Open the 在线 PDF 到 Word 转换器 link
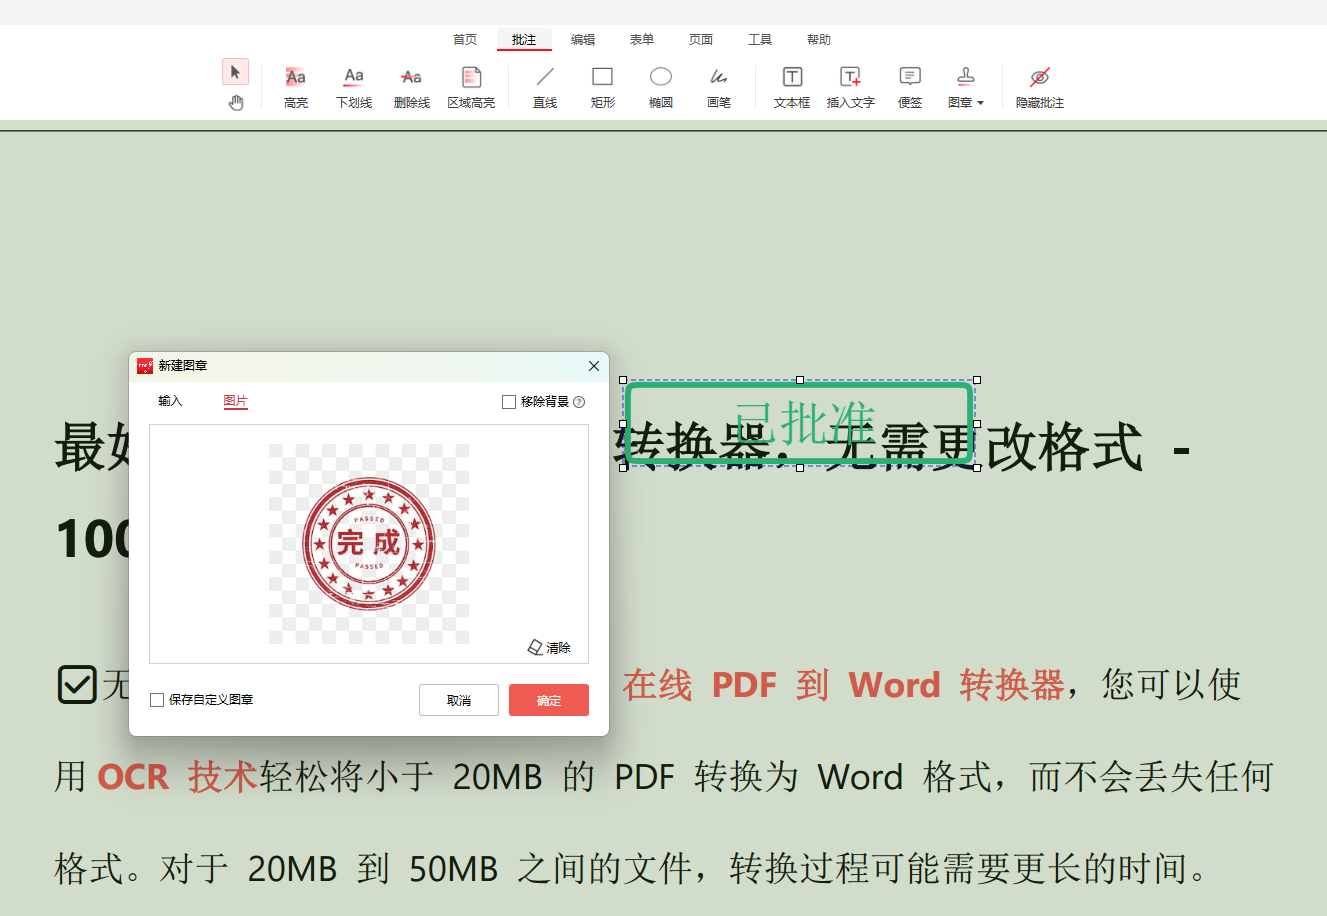 [x=843, y=685]
